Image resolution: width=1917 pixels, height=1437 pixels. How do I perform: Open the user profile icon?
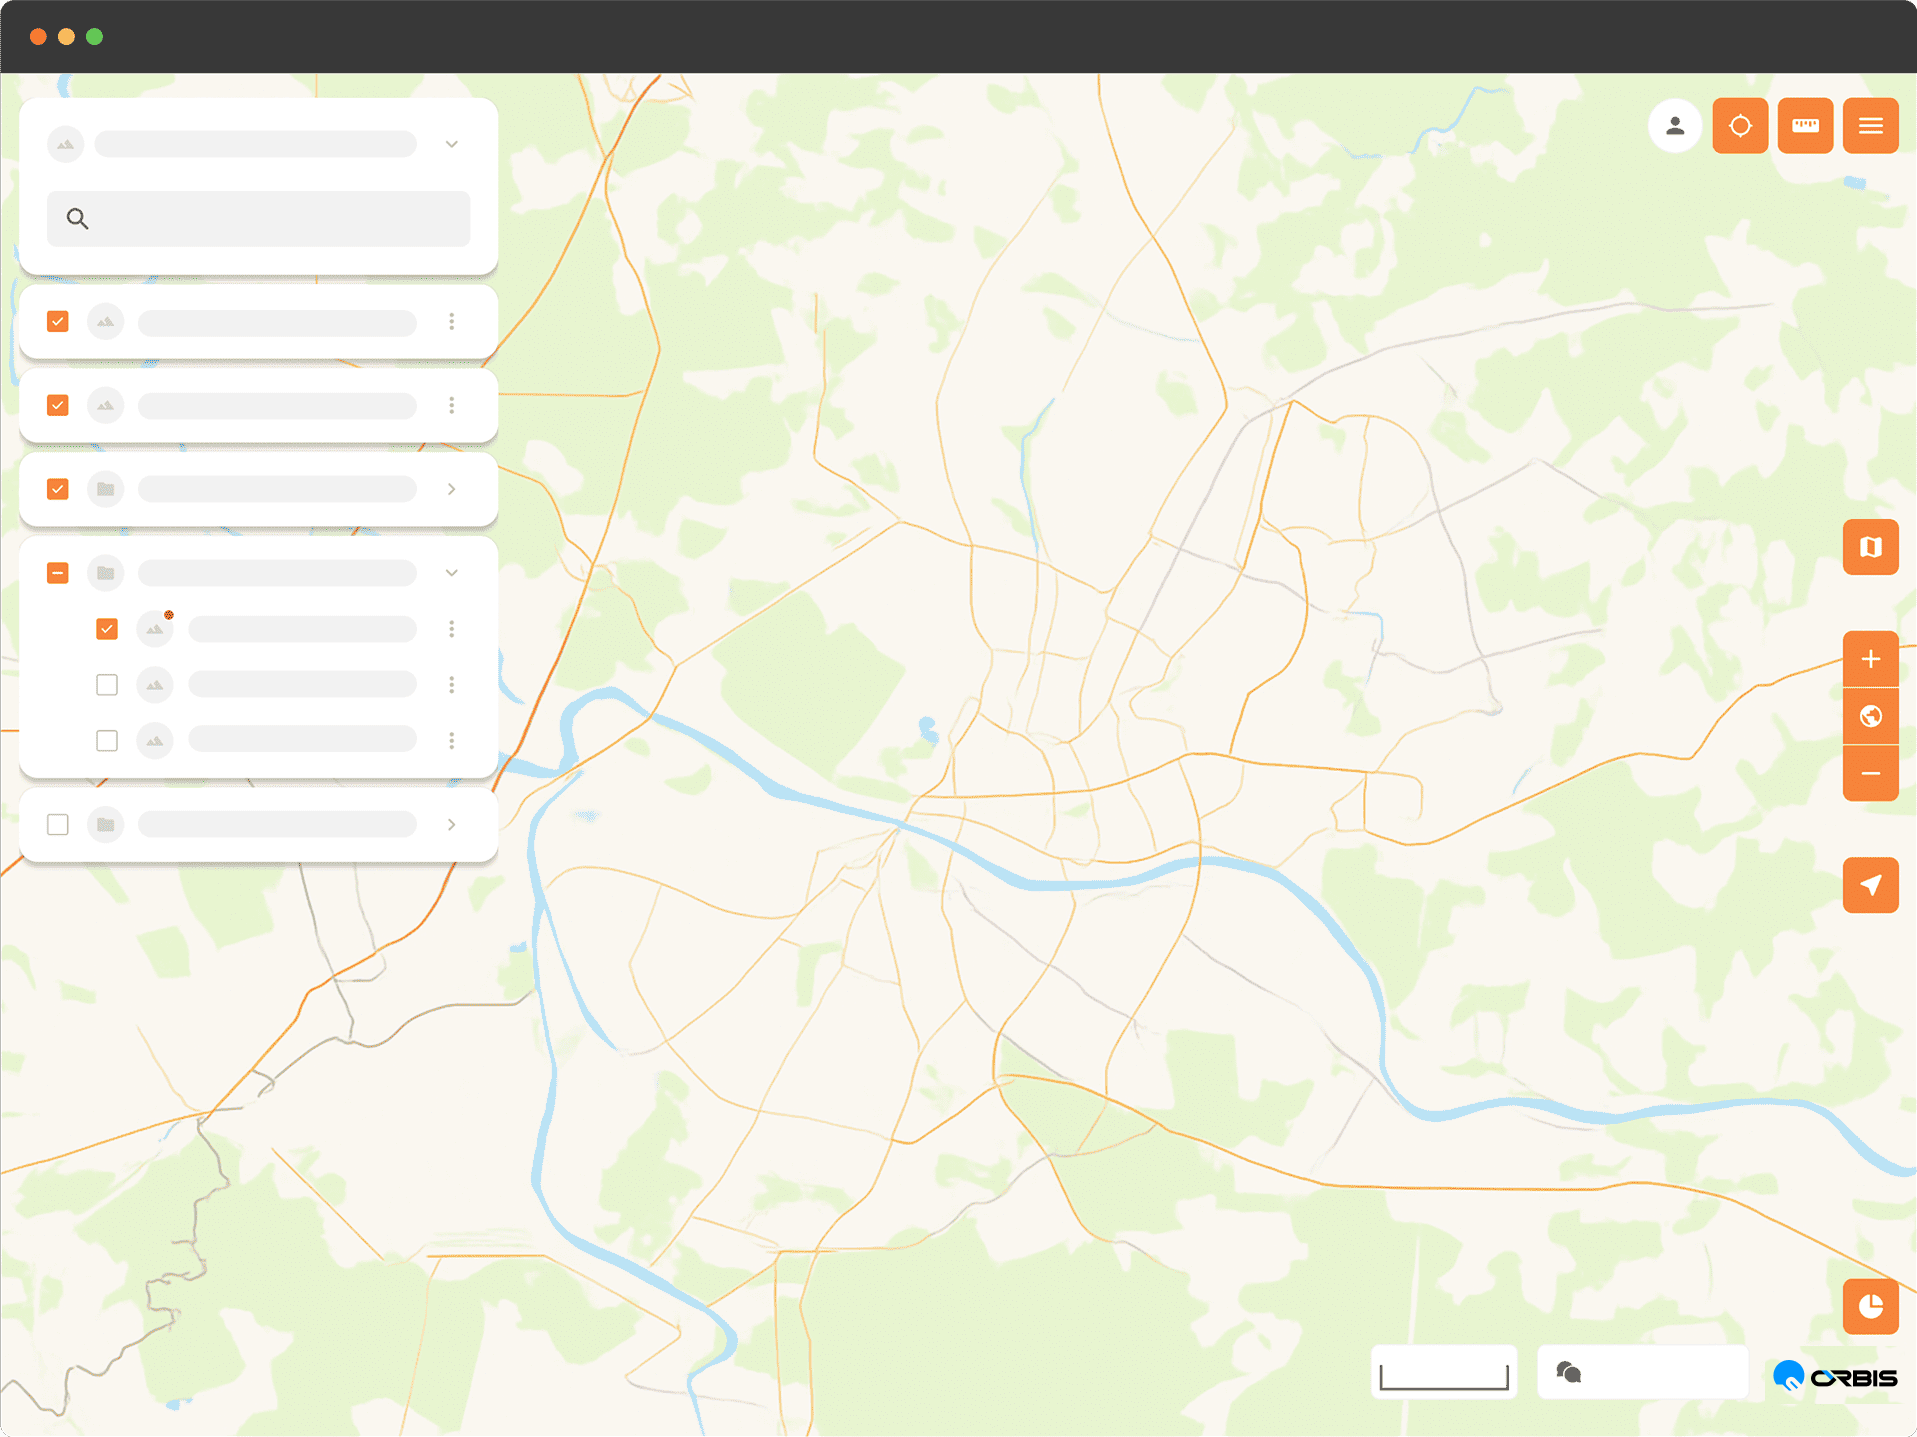[1674, 126]
